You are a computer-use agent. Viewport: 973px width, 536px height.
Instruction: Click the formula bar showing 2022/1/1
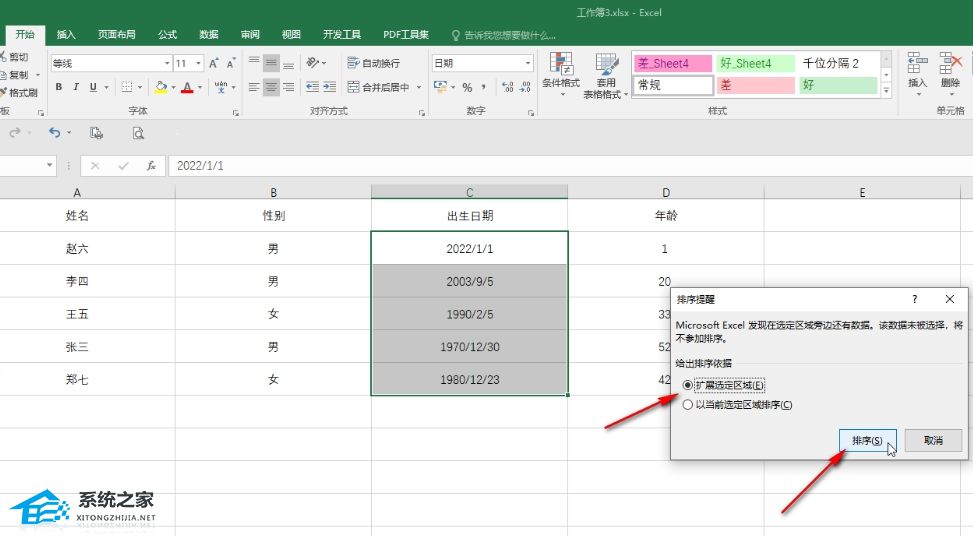click(570, 166)
